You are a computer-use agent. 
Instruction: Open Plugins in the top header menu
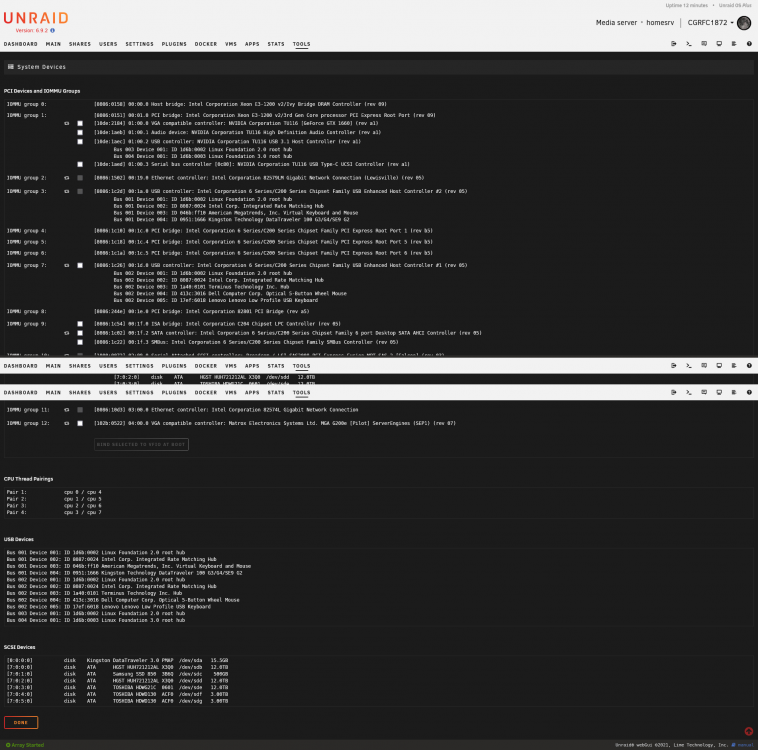click(x=174, y=44)
